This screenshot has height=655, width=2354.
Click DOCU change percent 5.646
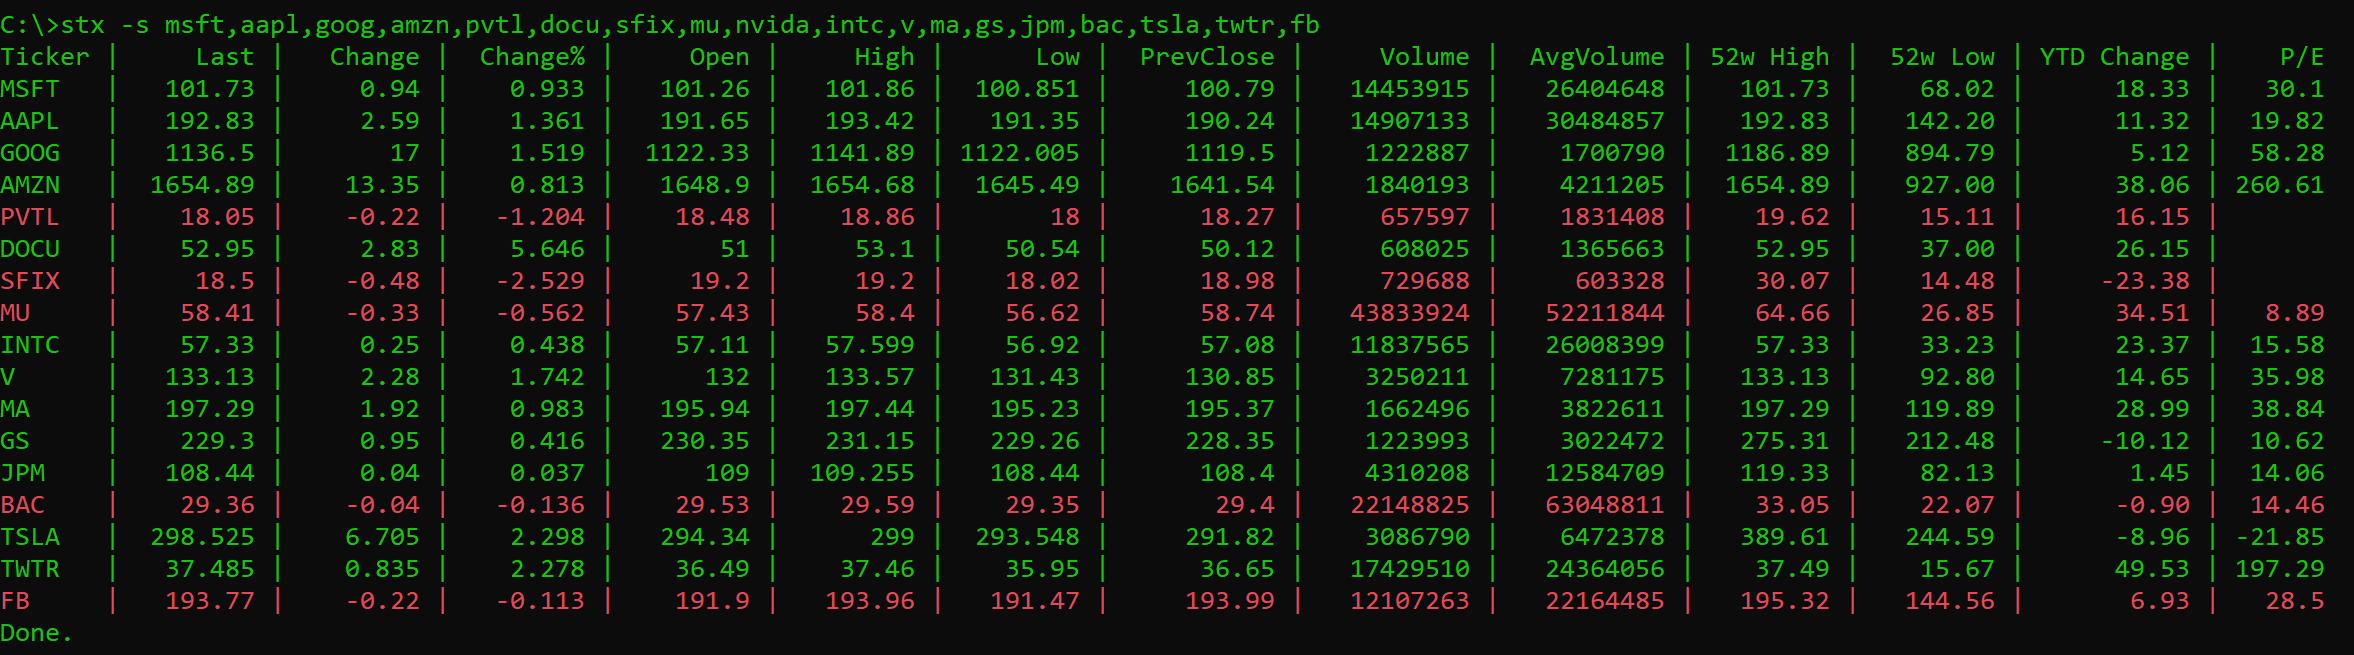click(547, 249)
